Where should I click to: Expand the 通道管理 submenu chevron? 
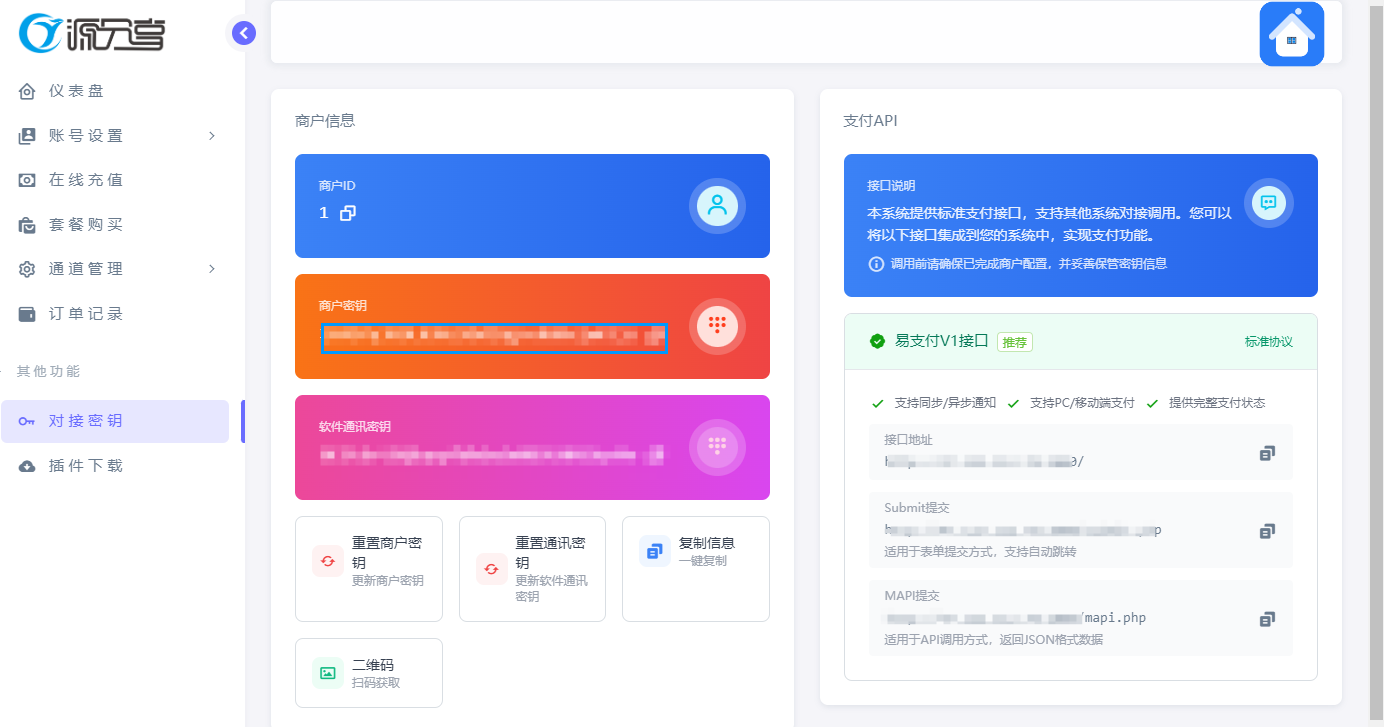click(211, 269)
